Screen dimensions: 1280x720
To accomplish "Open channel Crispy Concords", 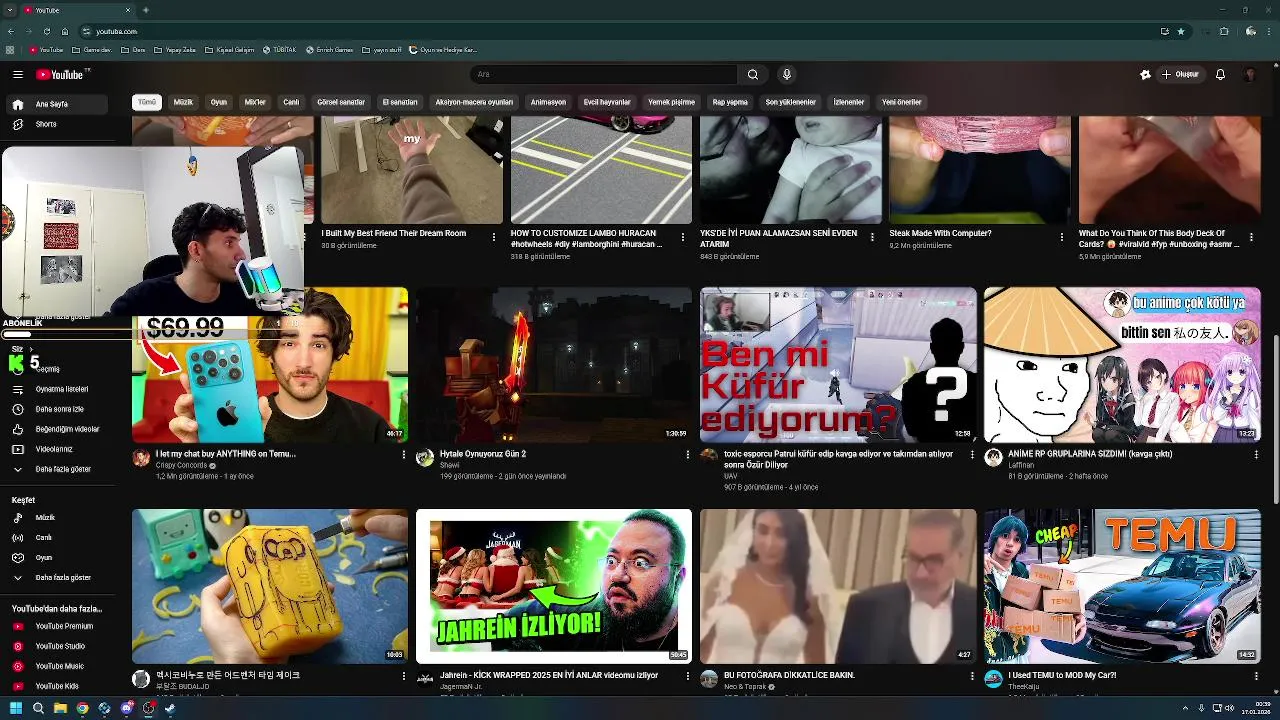I will [x=181, y=465].
